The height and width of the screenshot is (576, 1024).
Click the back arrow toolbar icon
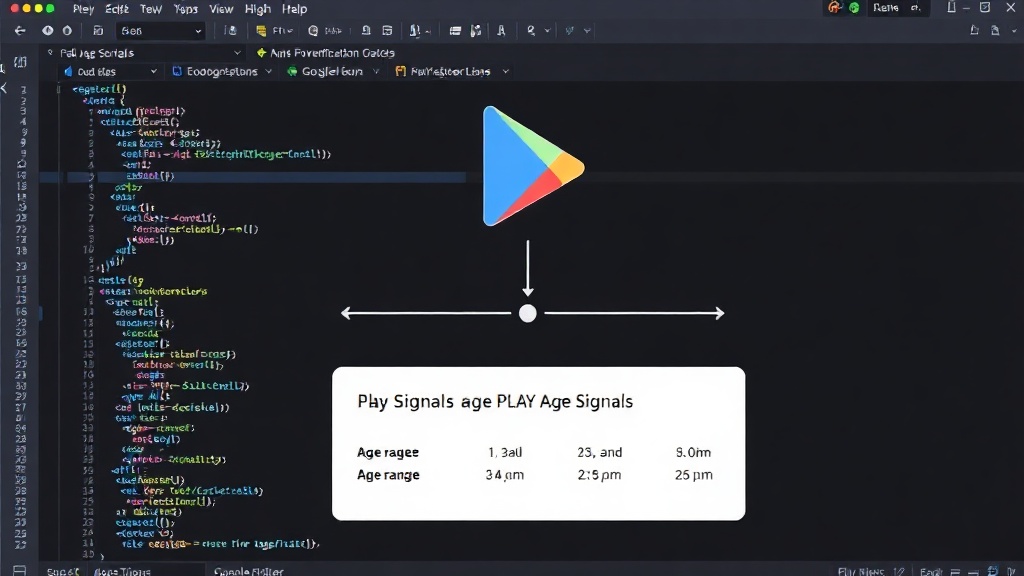pyautogui.click(x=20, y=31)
